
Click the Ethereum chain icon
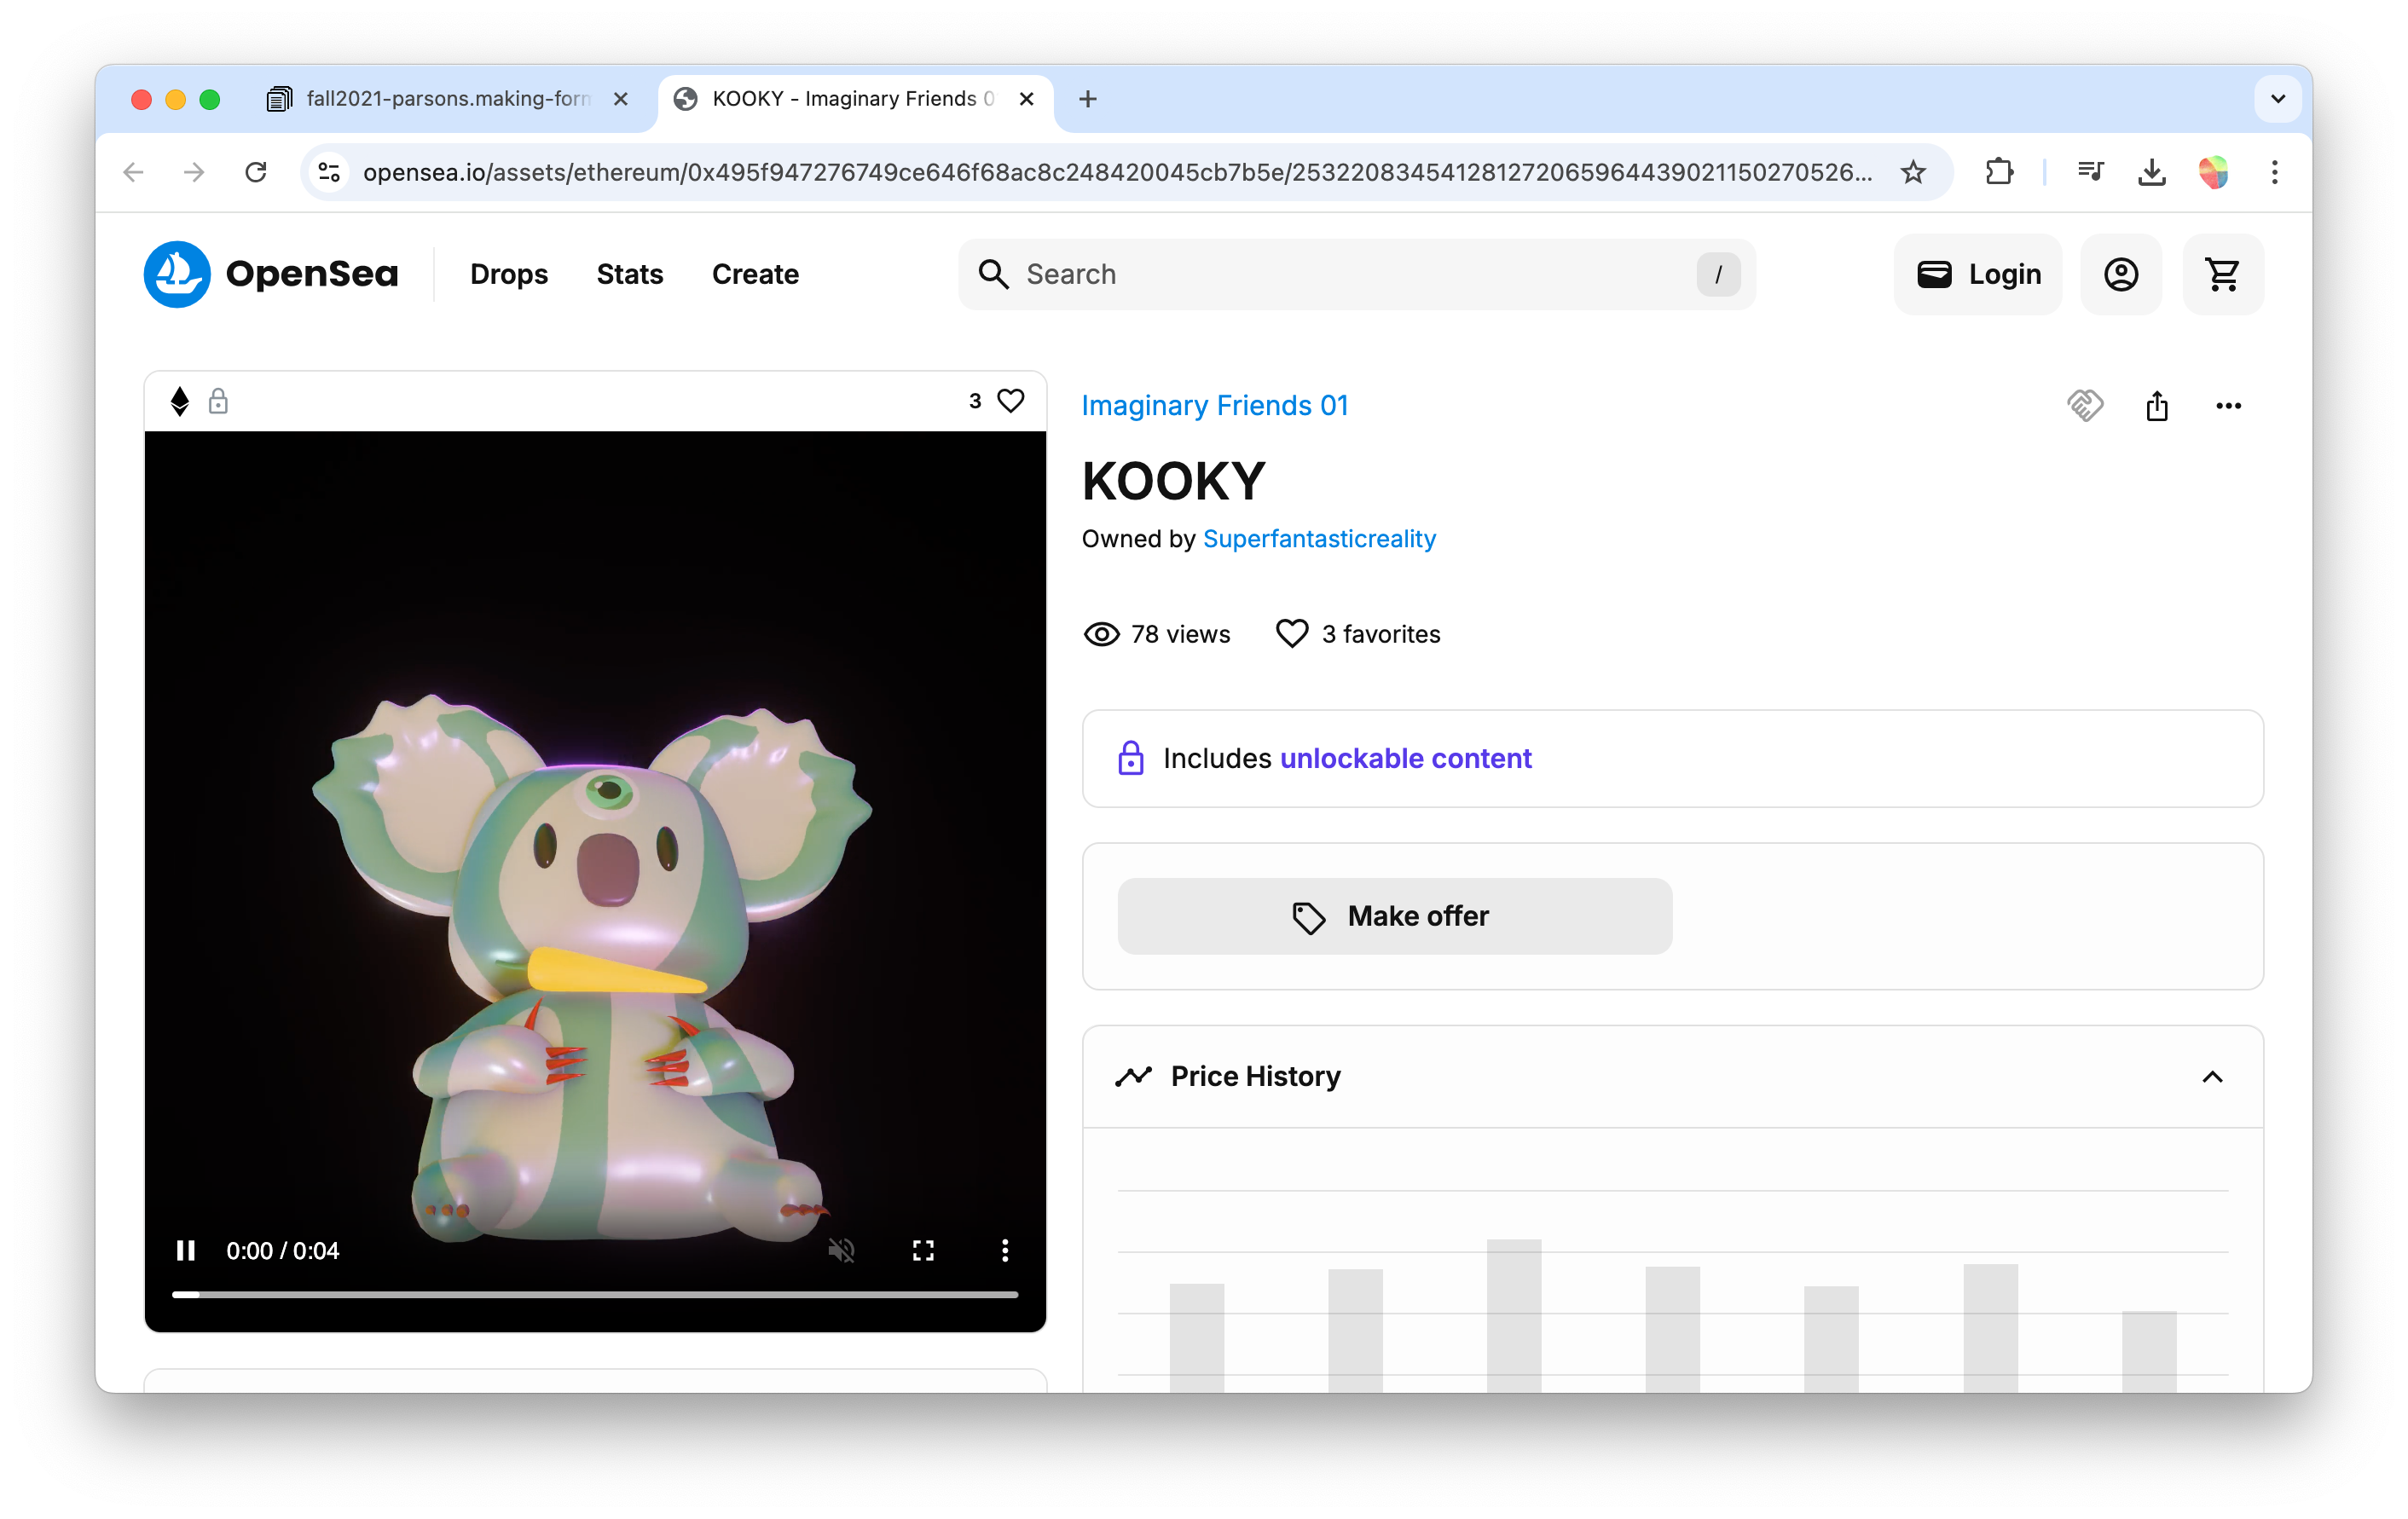tap(180, 401)
